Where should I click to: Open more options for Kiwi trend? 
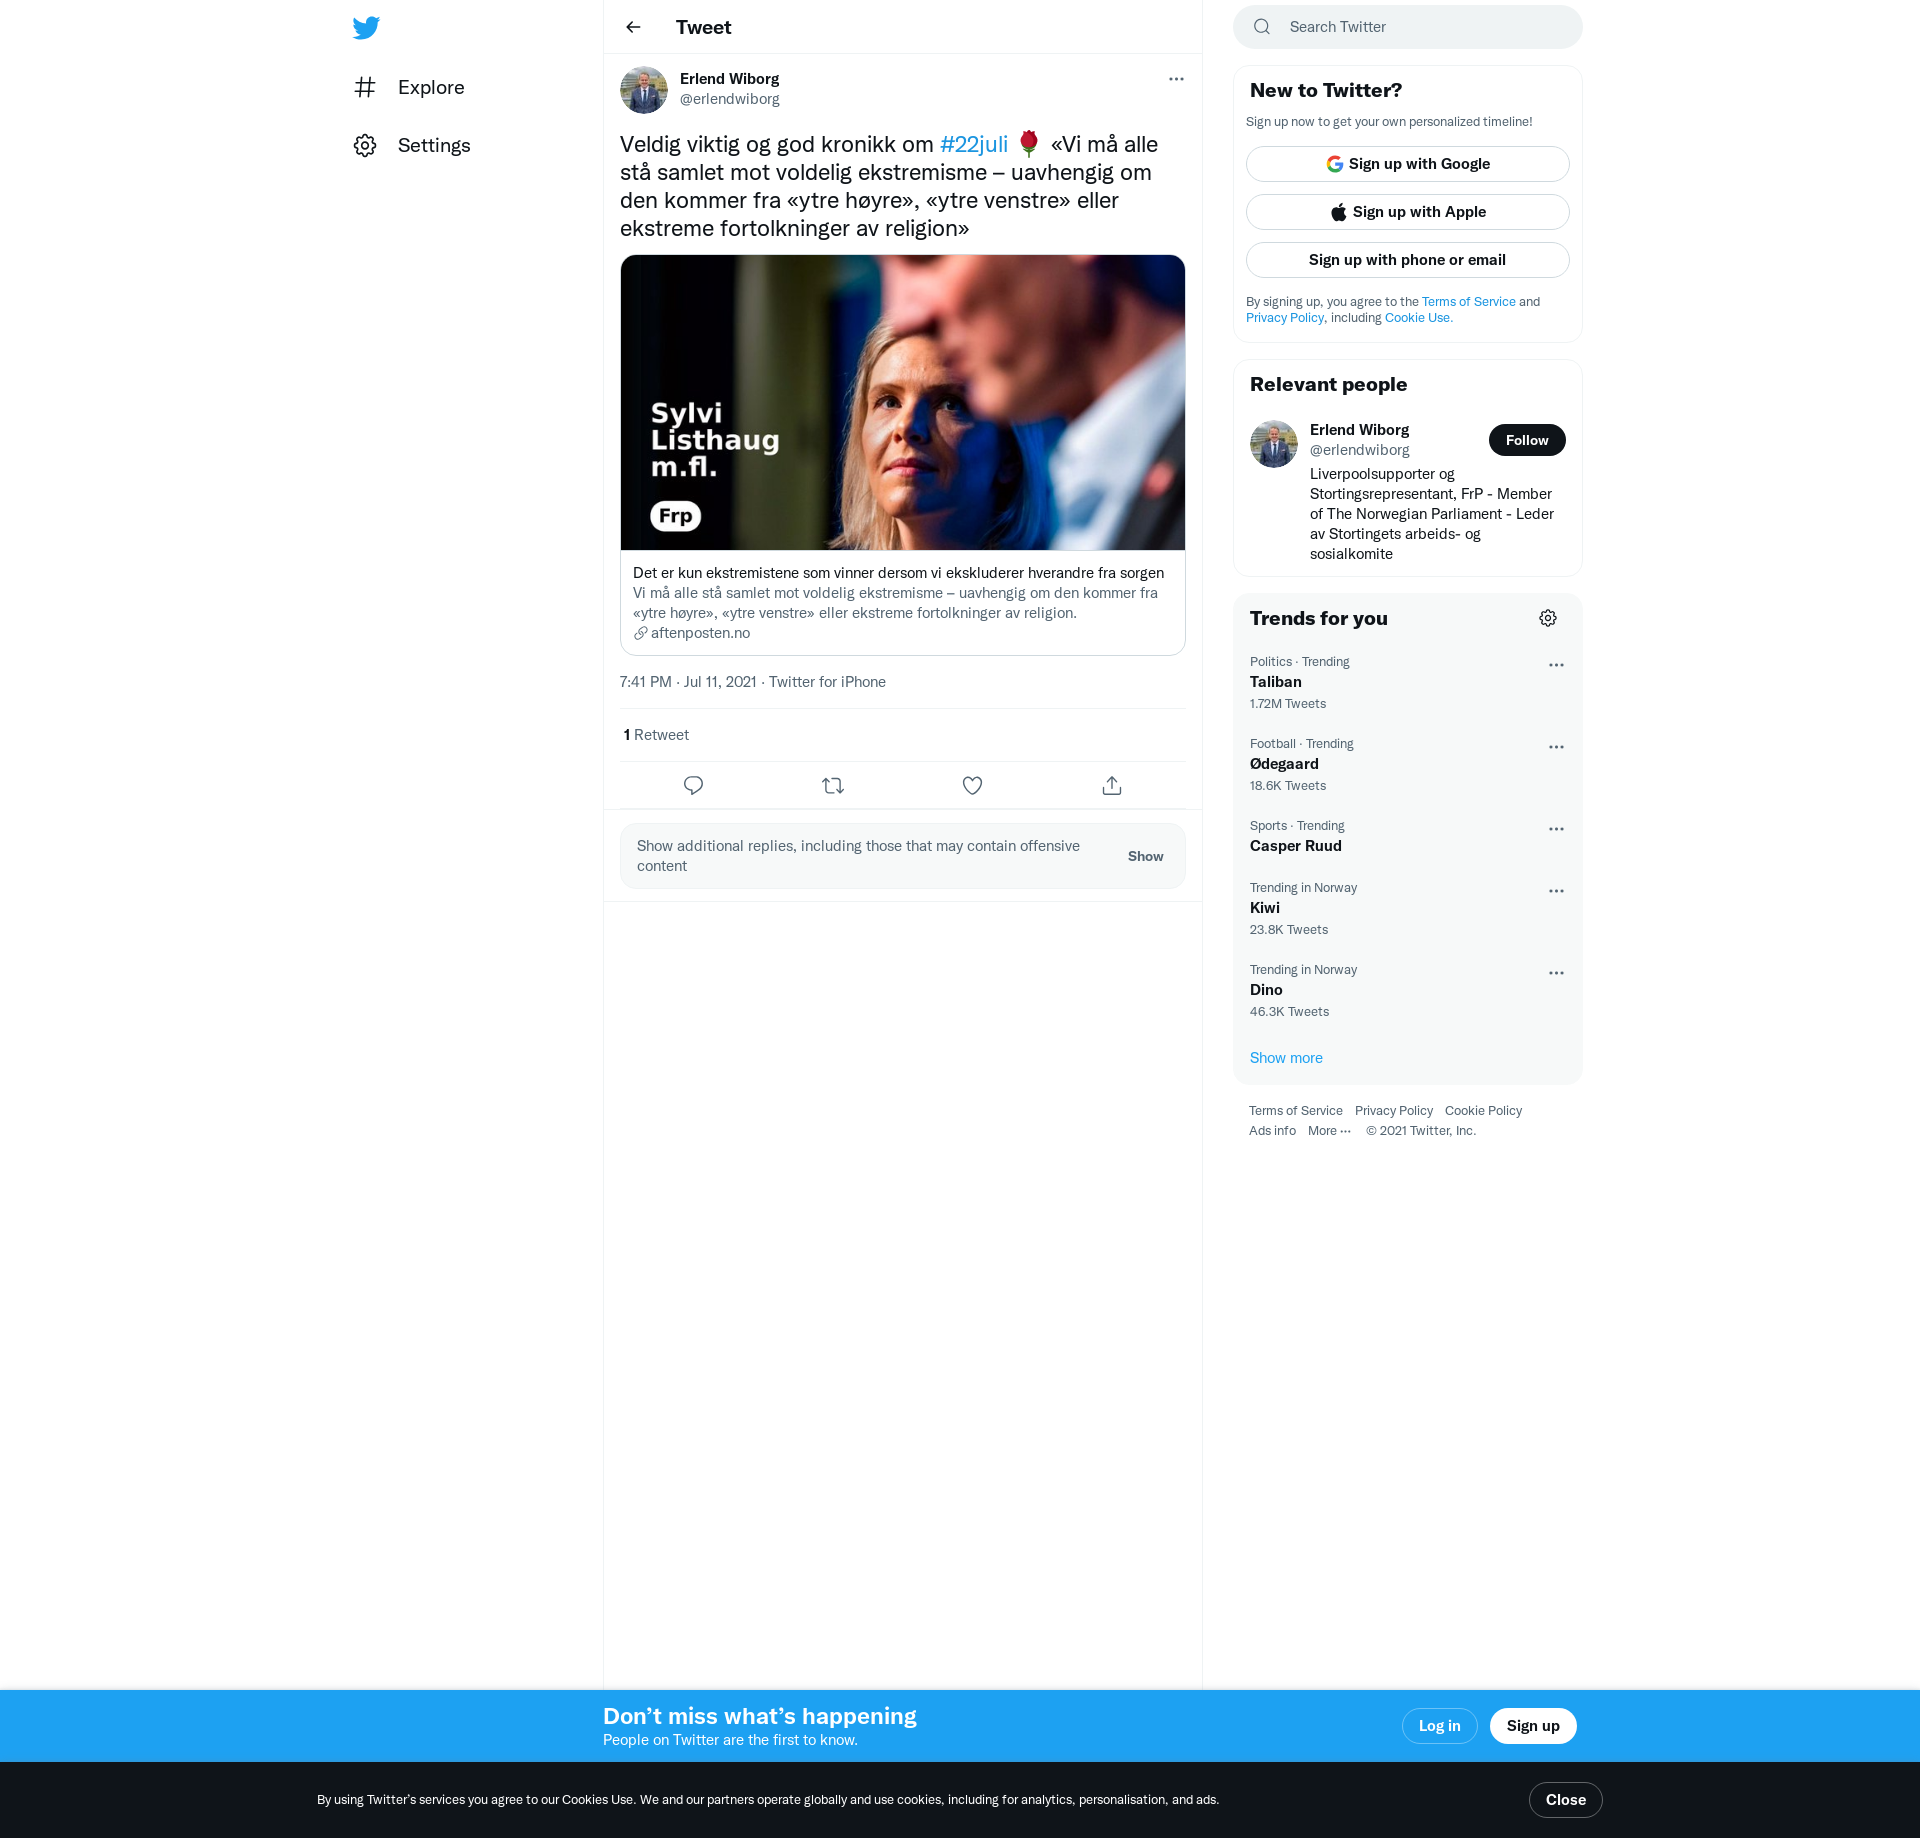(1556, 891)
